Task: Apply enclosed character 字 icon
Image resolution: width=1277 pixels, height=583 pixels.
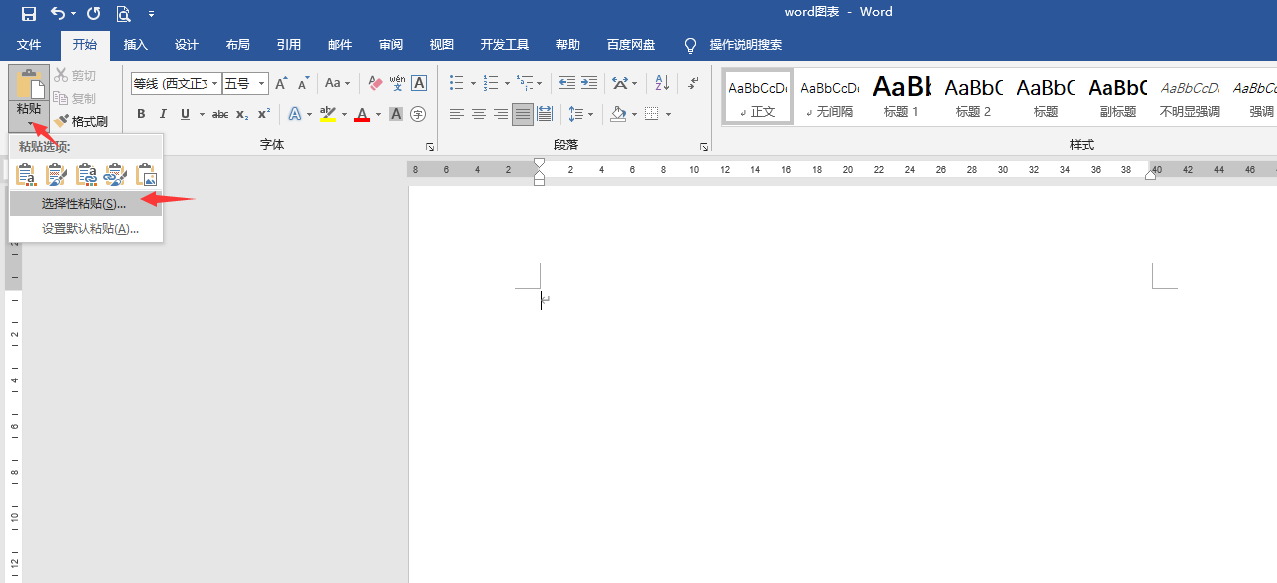Action: click(x=418, y=114)
